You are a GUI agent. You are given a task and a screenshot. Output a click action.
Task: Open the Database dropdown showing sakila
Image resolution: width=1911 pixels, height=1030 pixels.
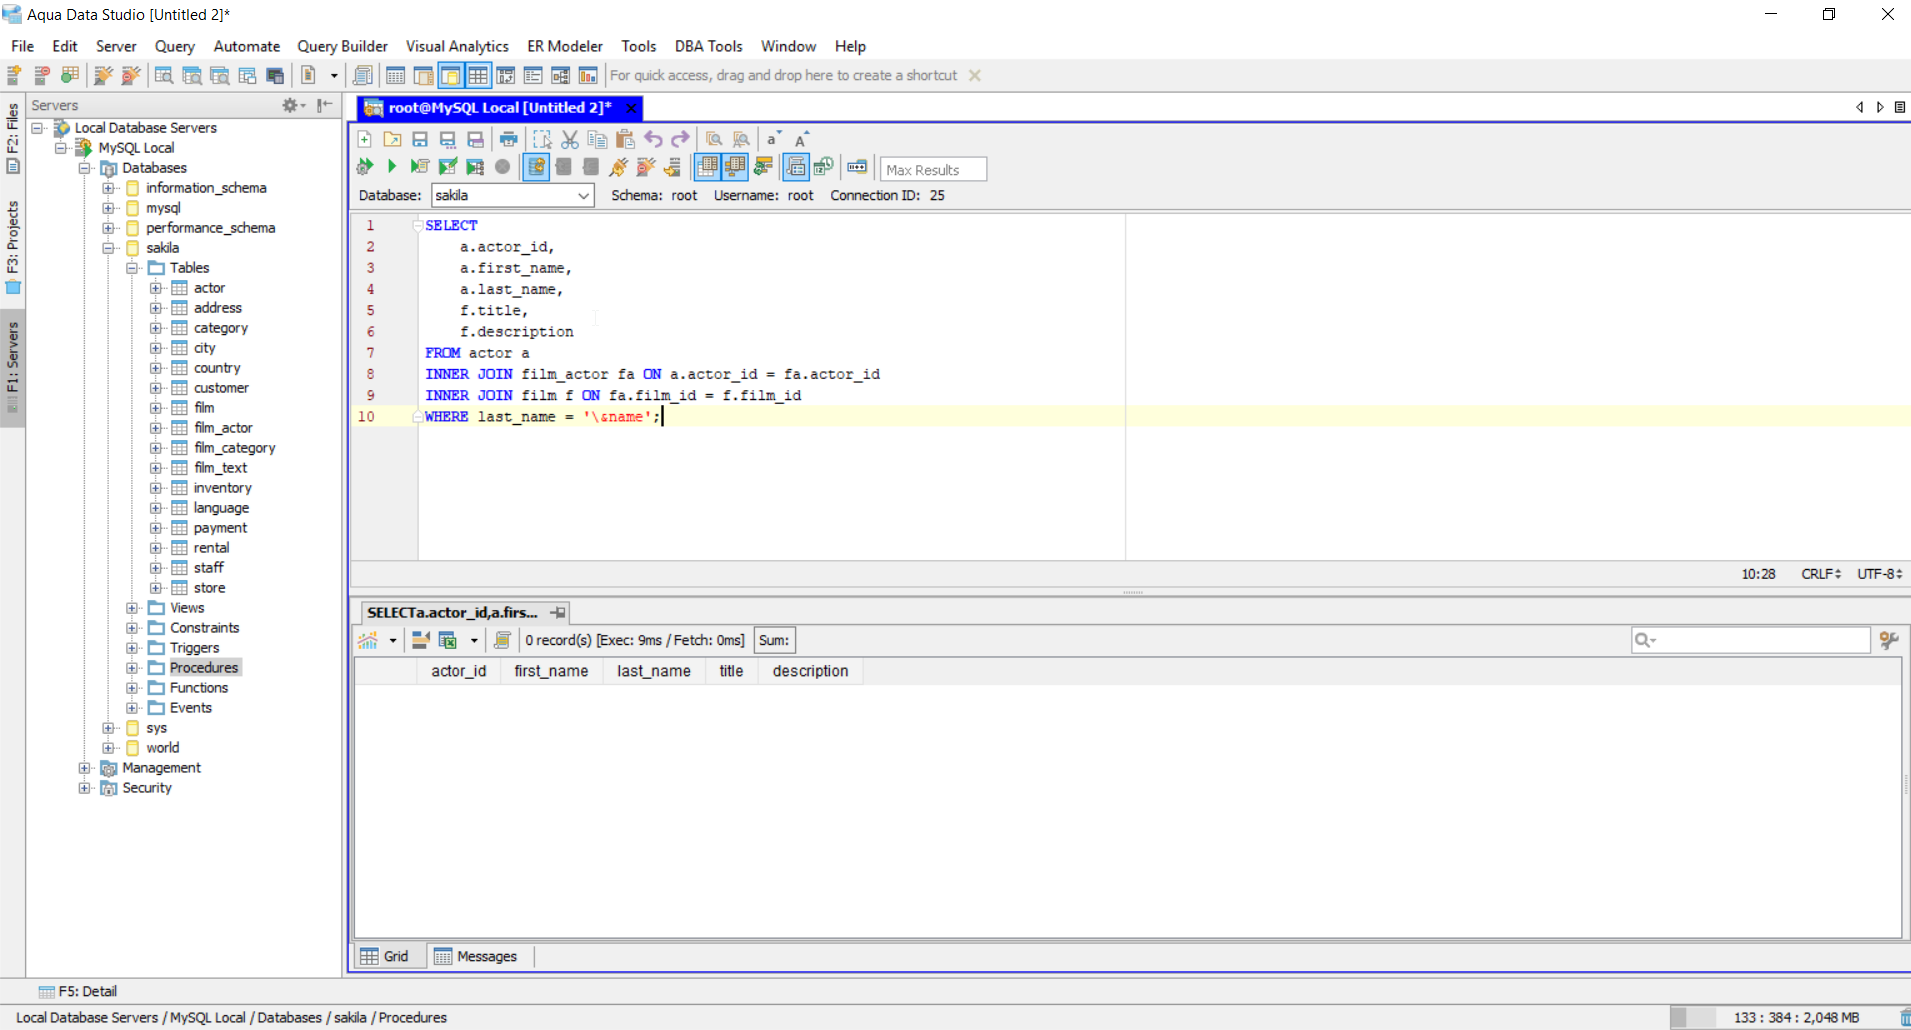tap(512, 196)
